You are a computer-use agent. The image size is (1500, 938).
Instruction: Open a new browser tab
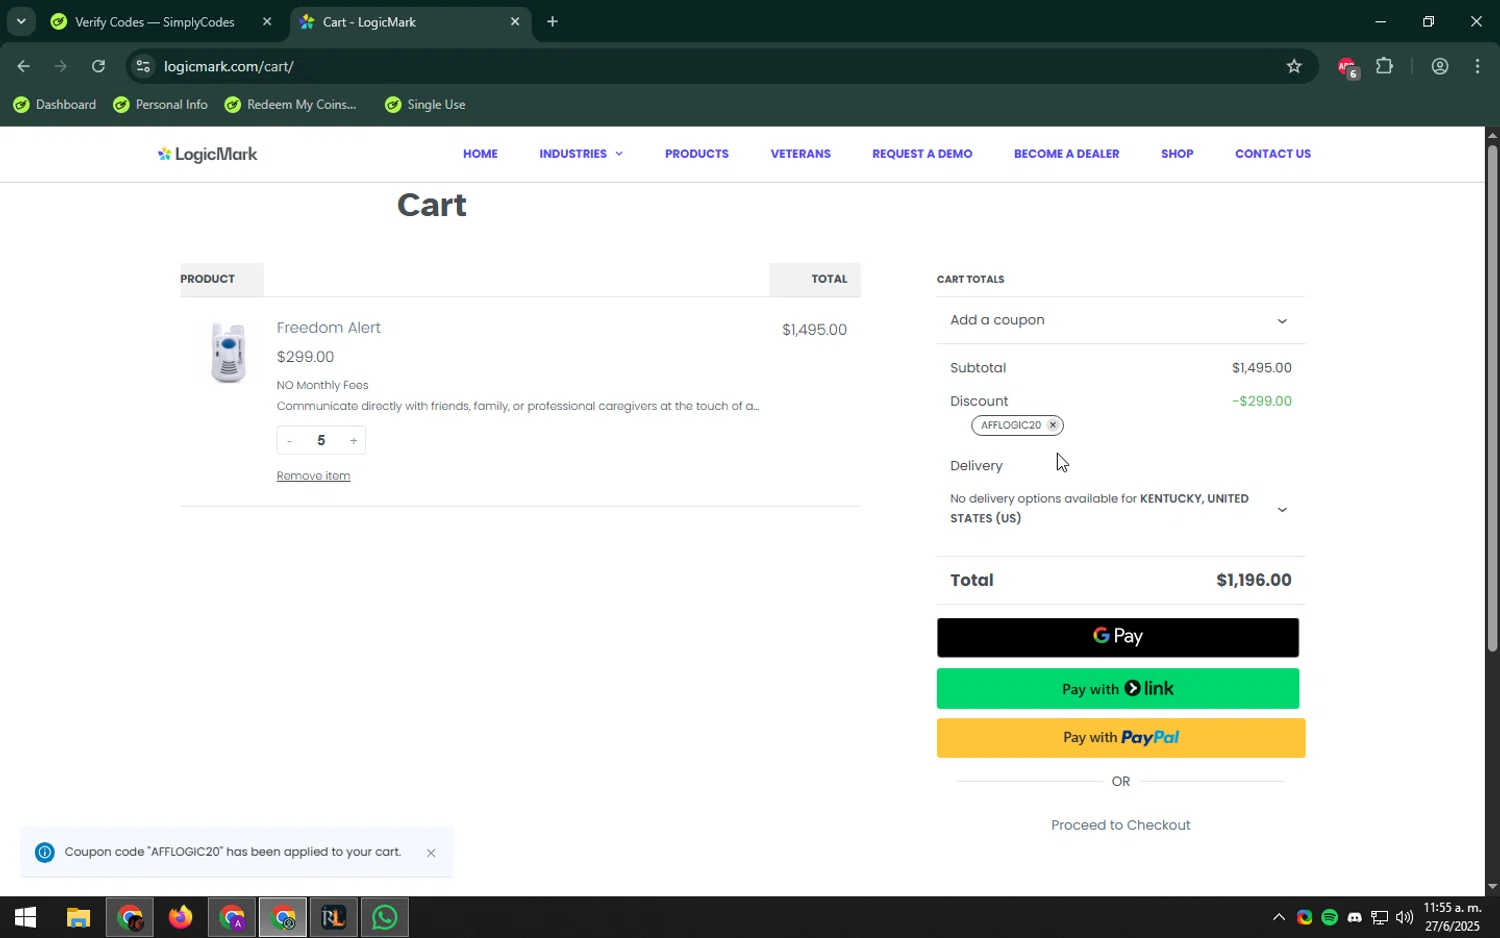[x=552, y=22]
